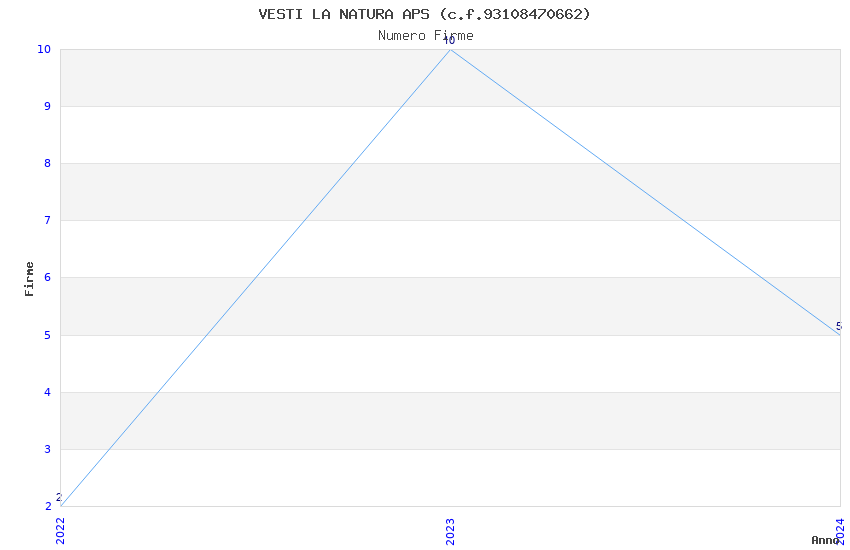Click the data label 2 at the 2022 point
Screen dimensions: 850x550
click(59, 497)
